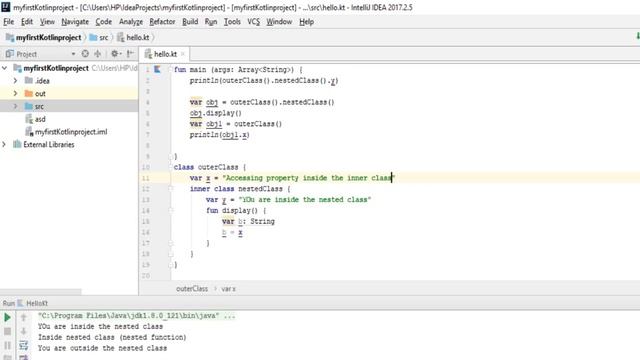Select the hello.kt editor tab

click(x=165, y=54)
